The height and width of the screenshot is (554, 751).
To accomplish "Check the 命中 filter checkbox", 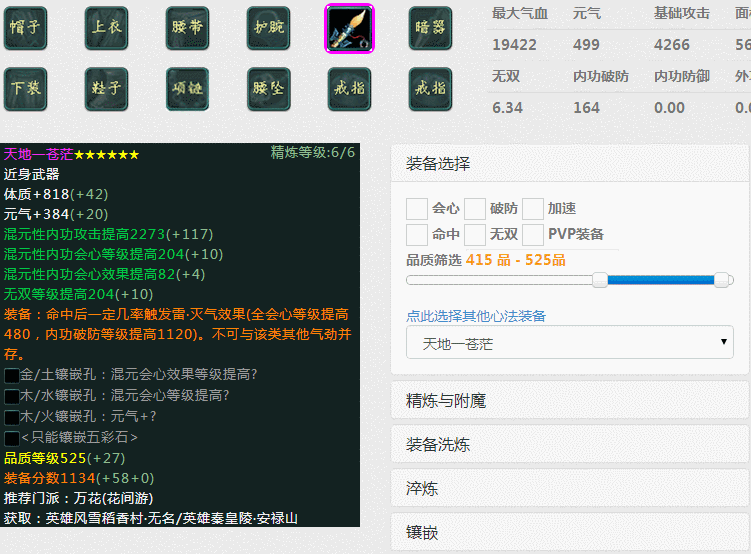I will tap(417, 235).
